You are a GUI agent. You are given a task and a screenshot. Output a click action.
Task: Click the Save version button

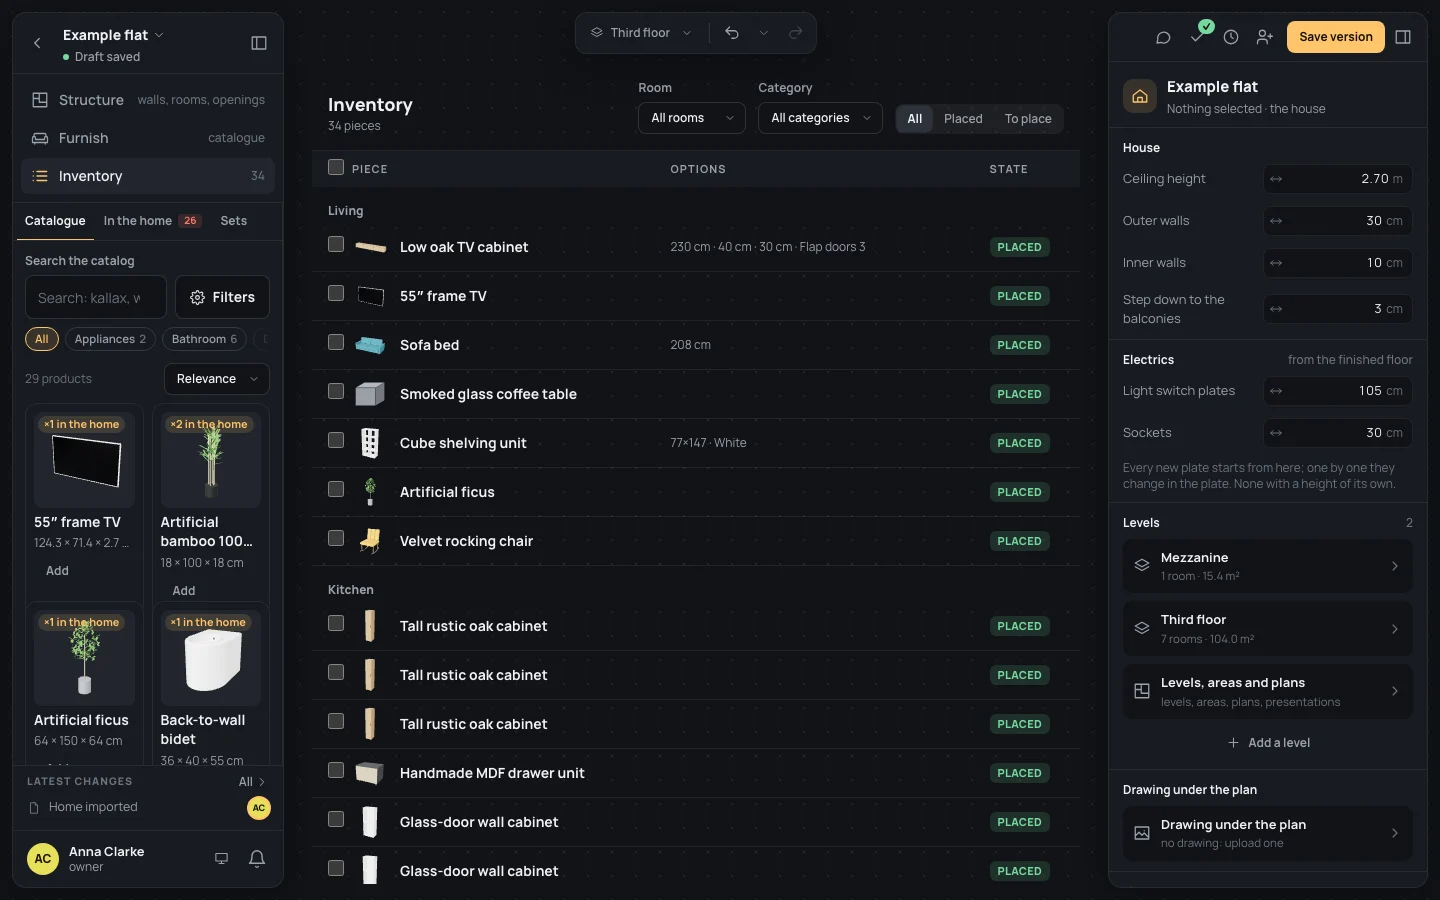tap(1336, 37)
